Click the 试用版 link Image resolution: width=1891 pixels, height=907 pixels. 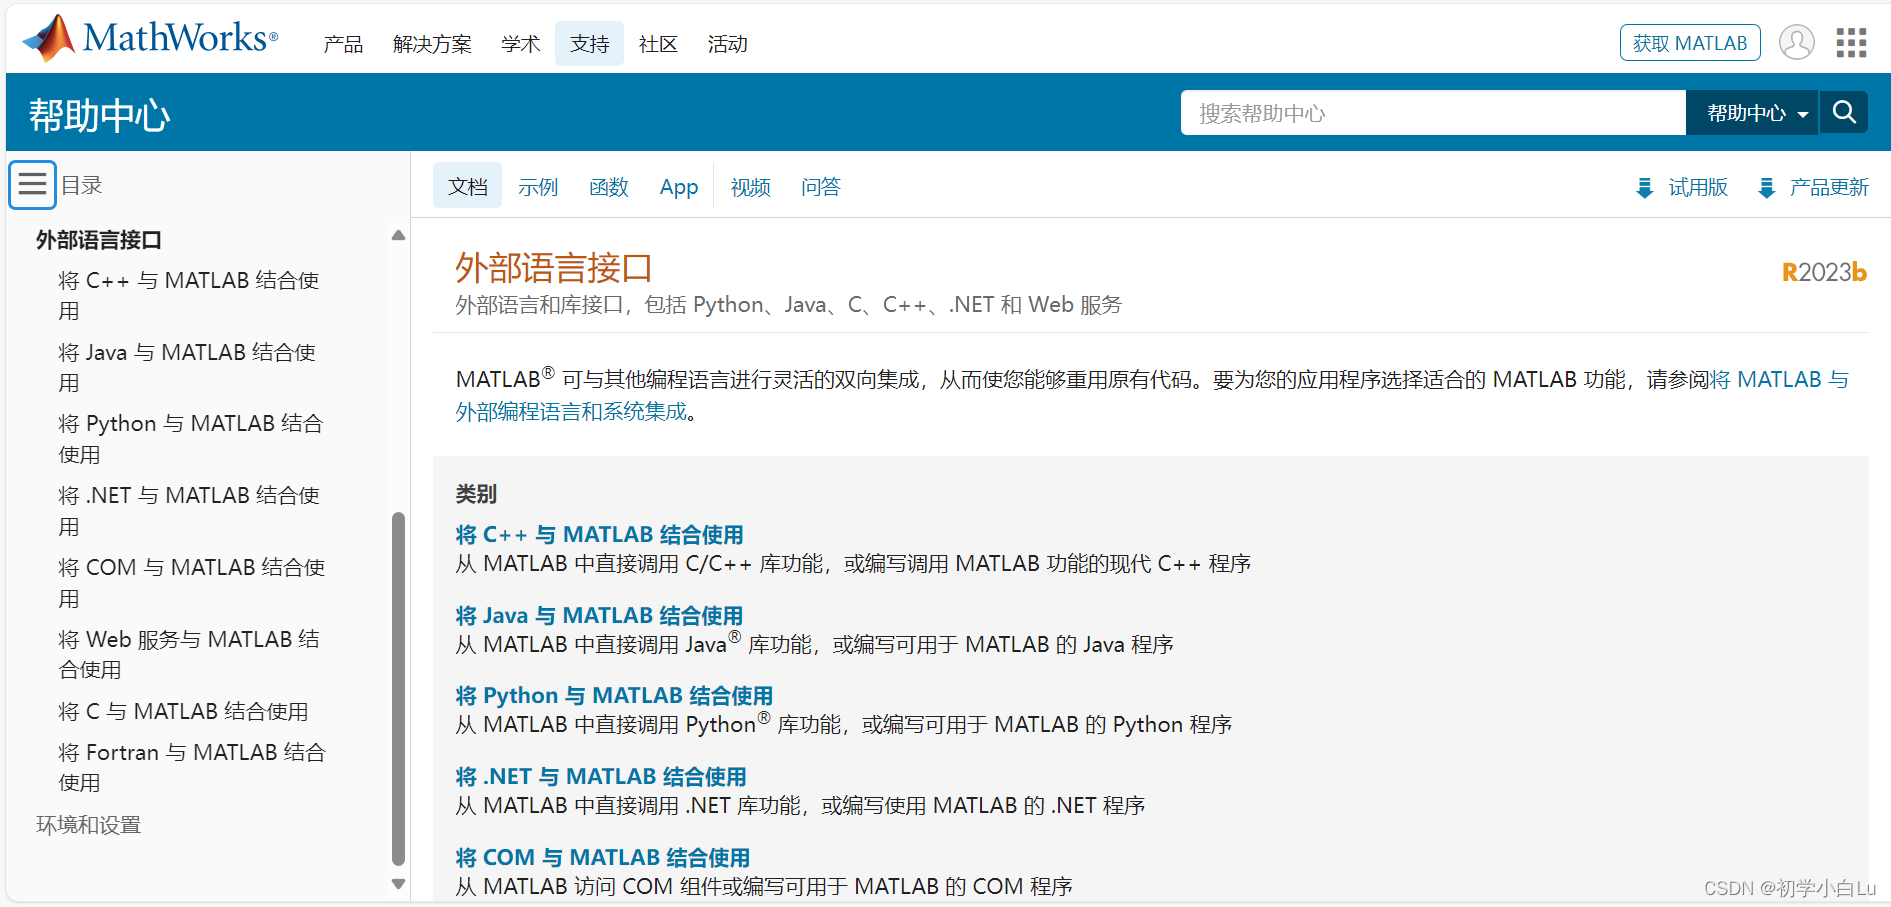[x=1698, y=187]
